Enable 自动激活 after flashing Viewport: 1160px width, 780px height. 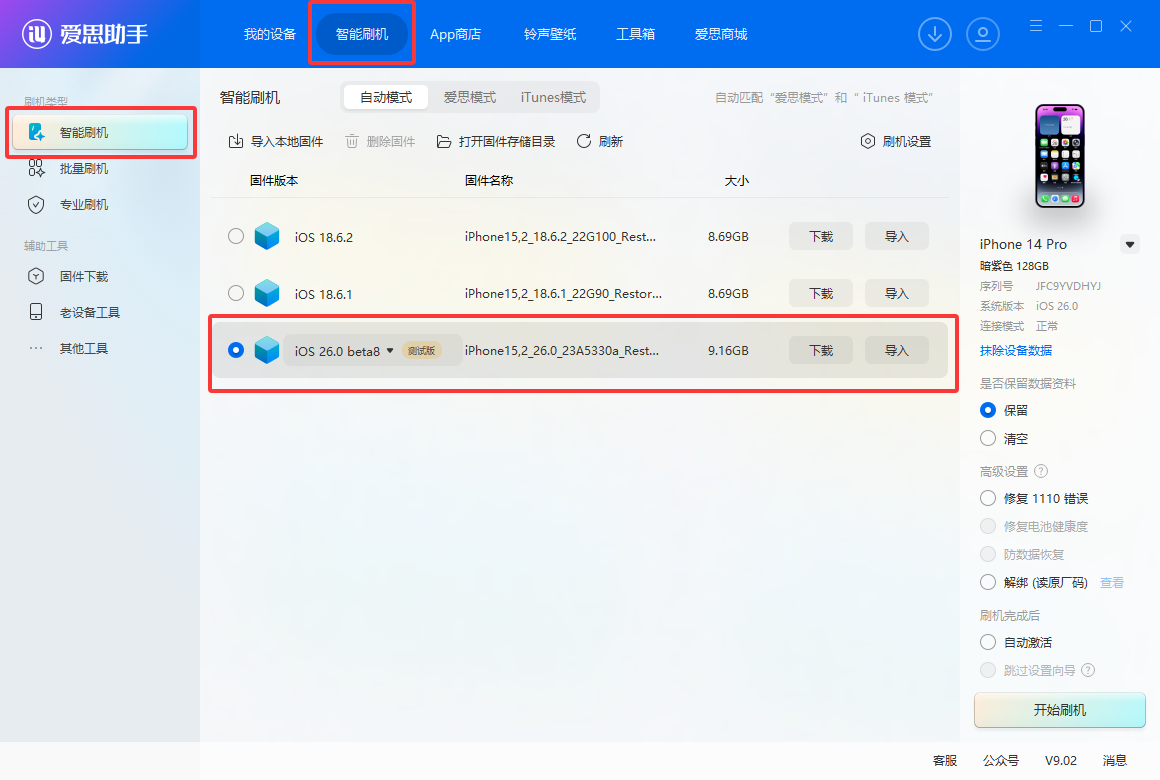point(988,641)
